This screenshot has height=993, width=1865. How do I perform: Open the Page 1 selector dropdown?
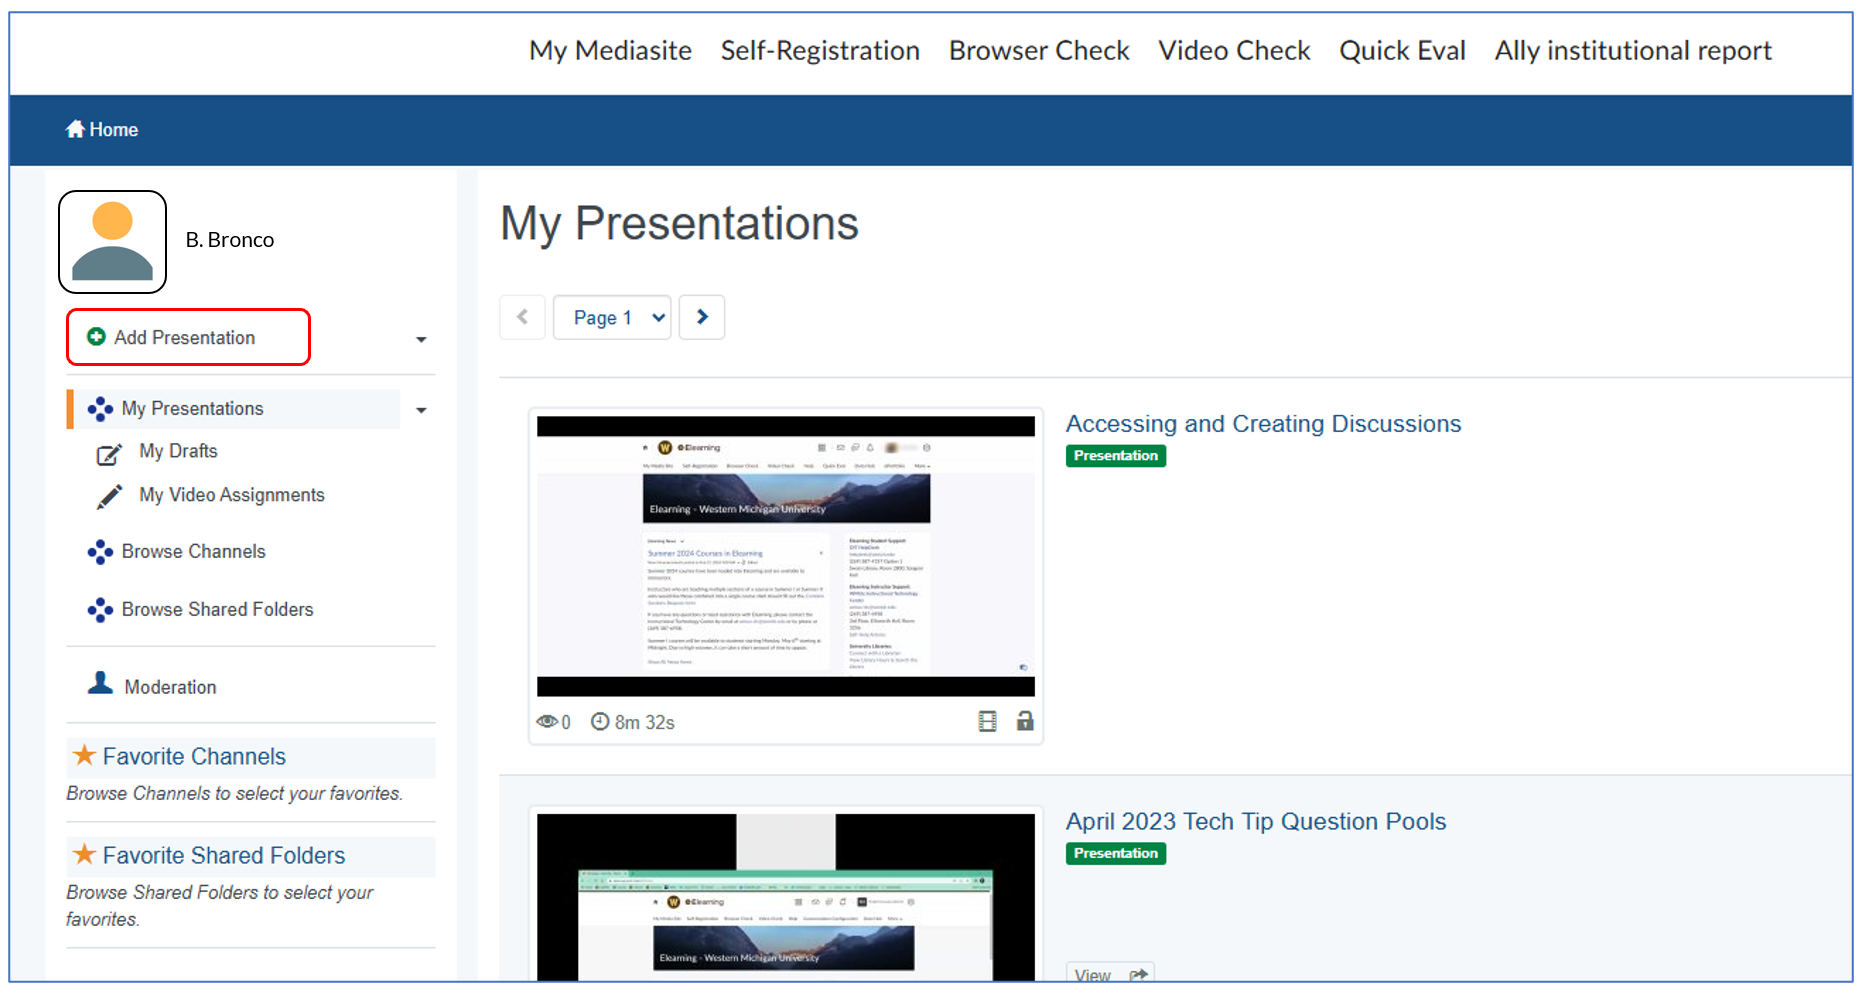click(x=612, y=317)
